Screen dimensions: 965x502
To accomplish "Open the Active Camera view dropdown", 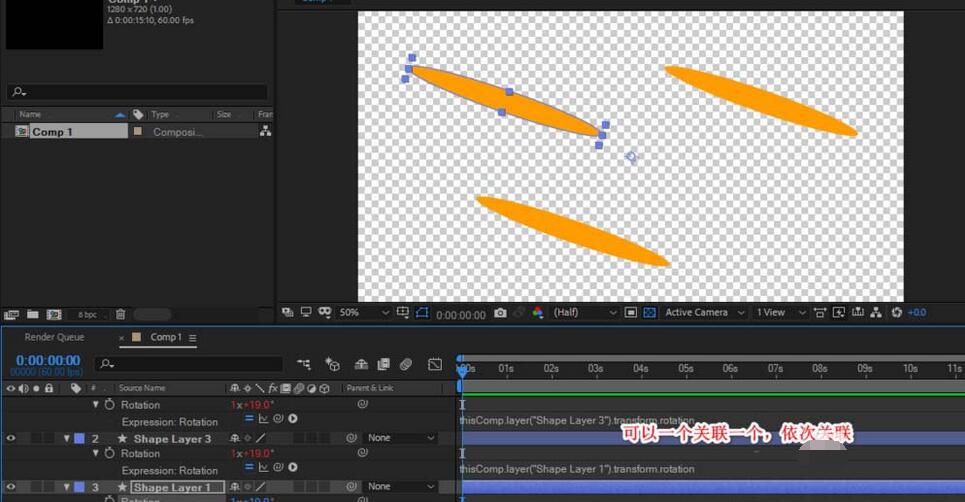I will click(x=705, y=313).
